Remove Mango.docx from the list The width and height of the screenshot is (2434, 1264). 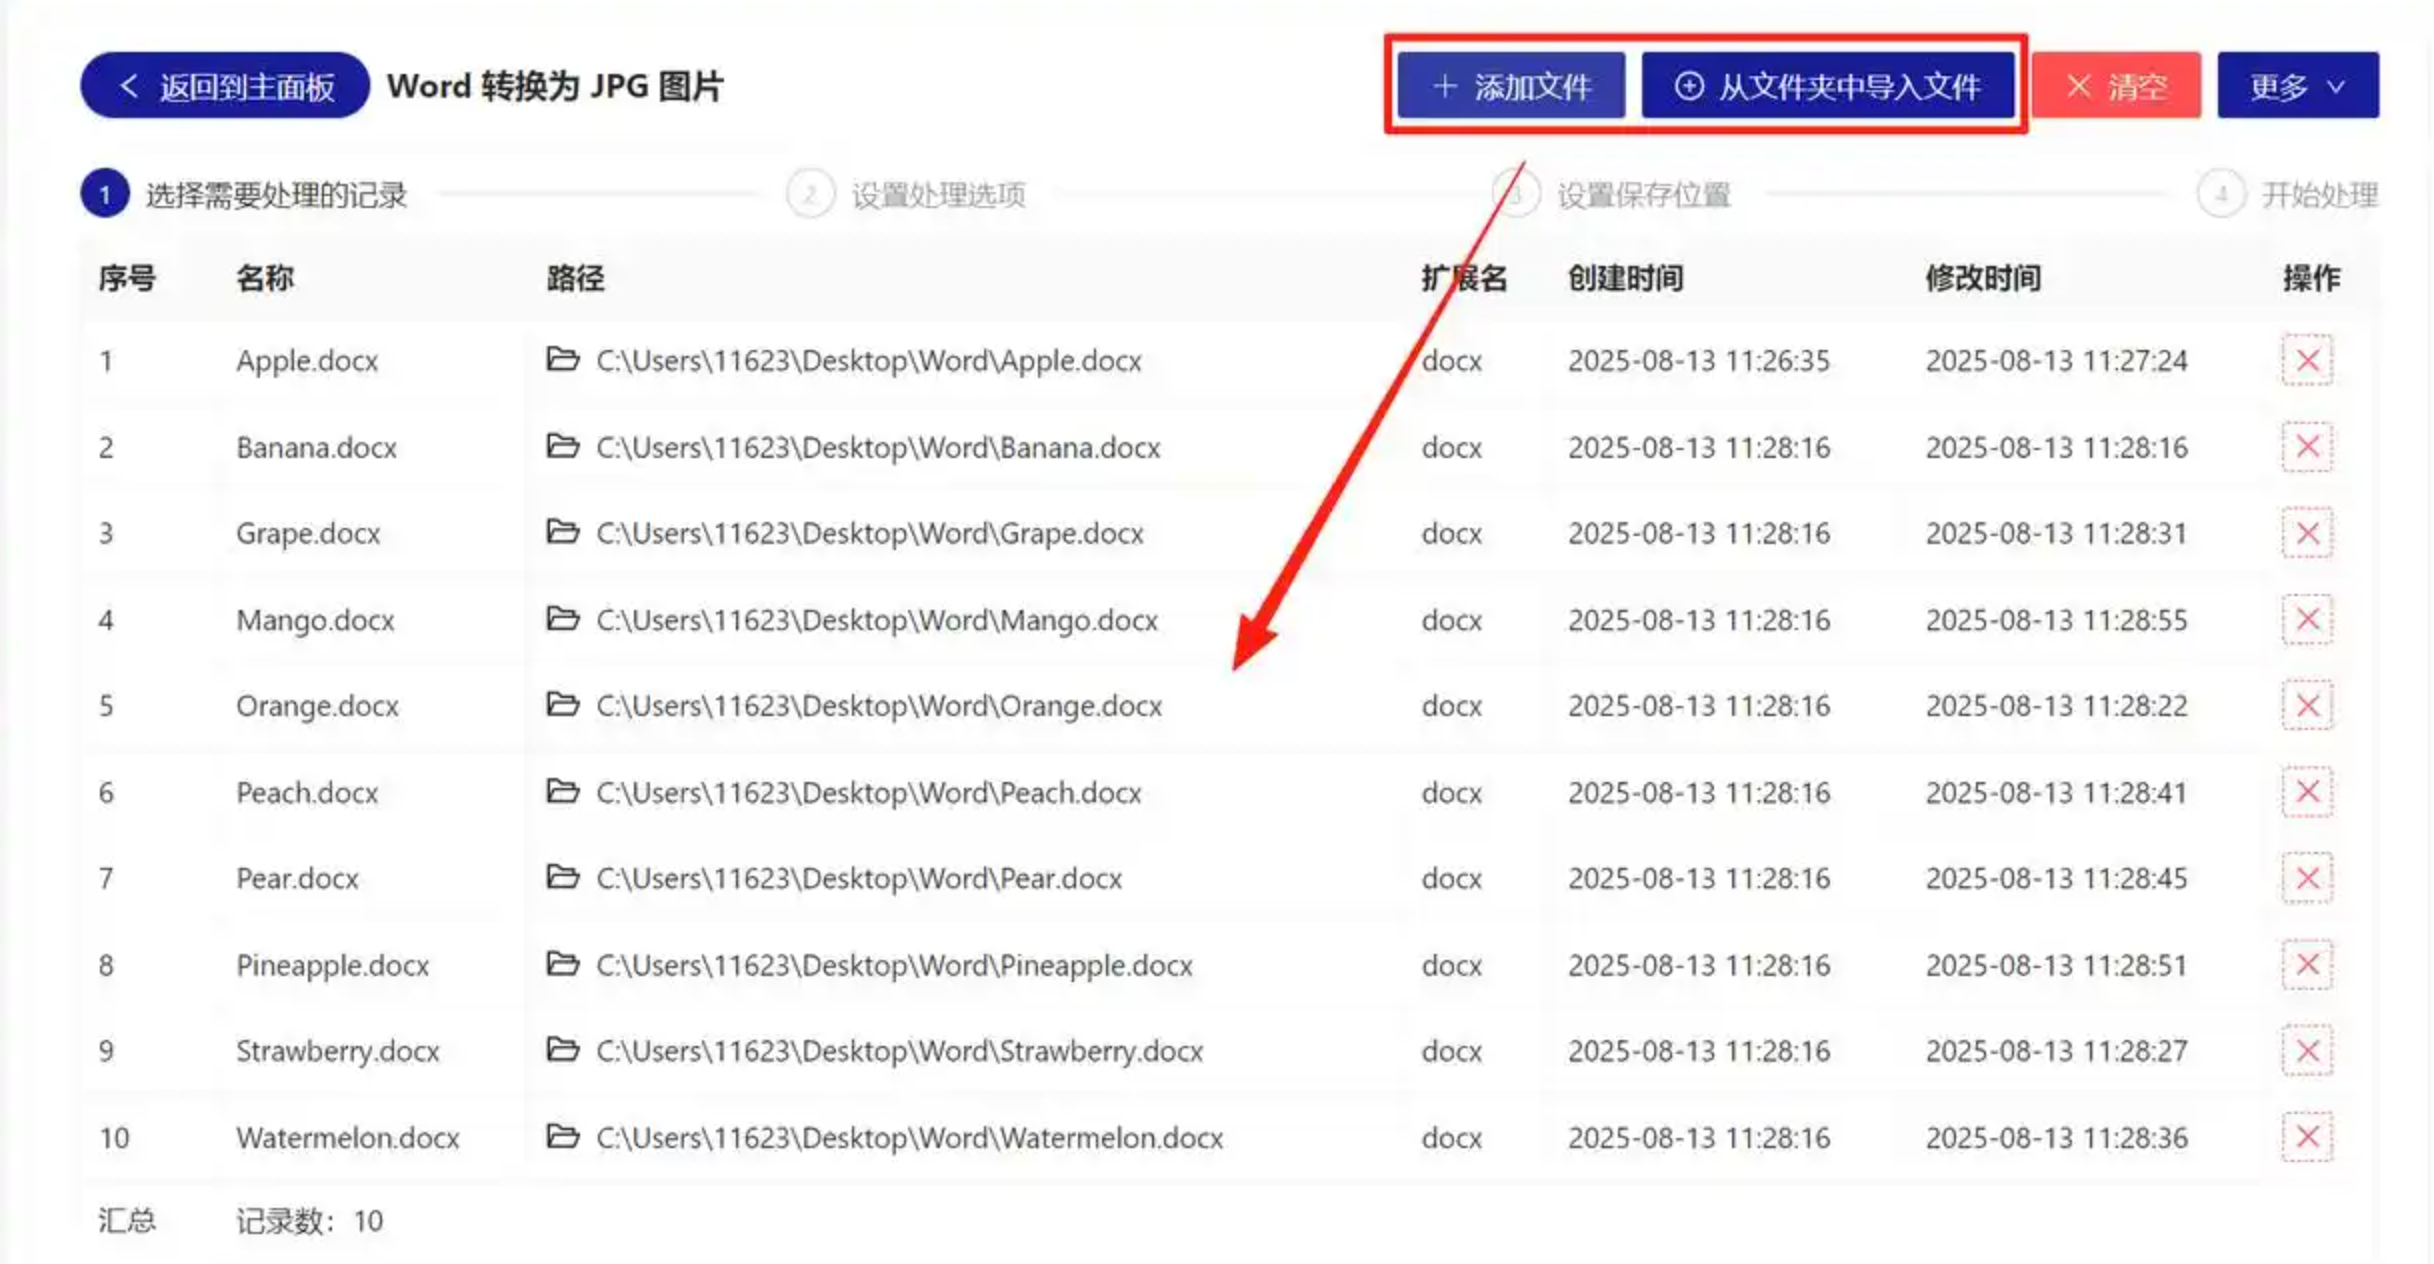pyautogui.click(x=2306, y=620)
